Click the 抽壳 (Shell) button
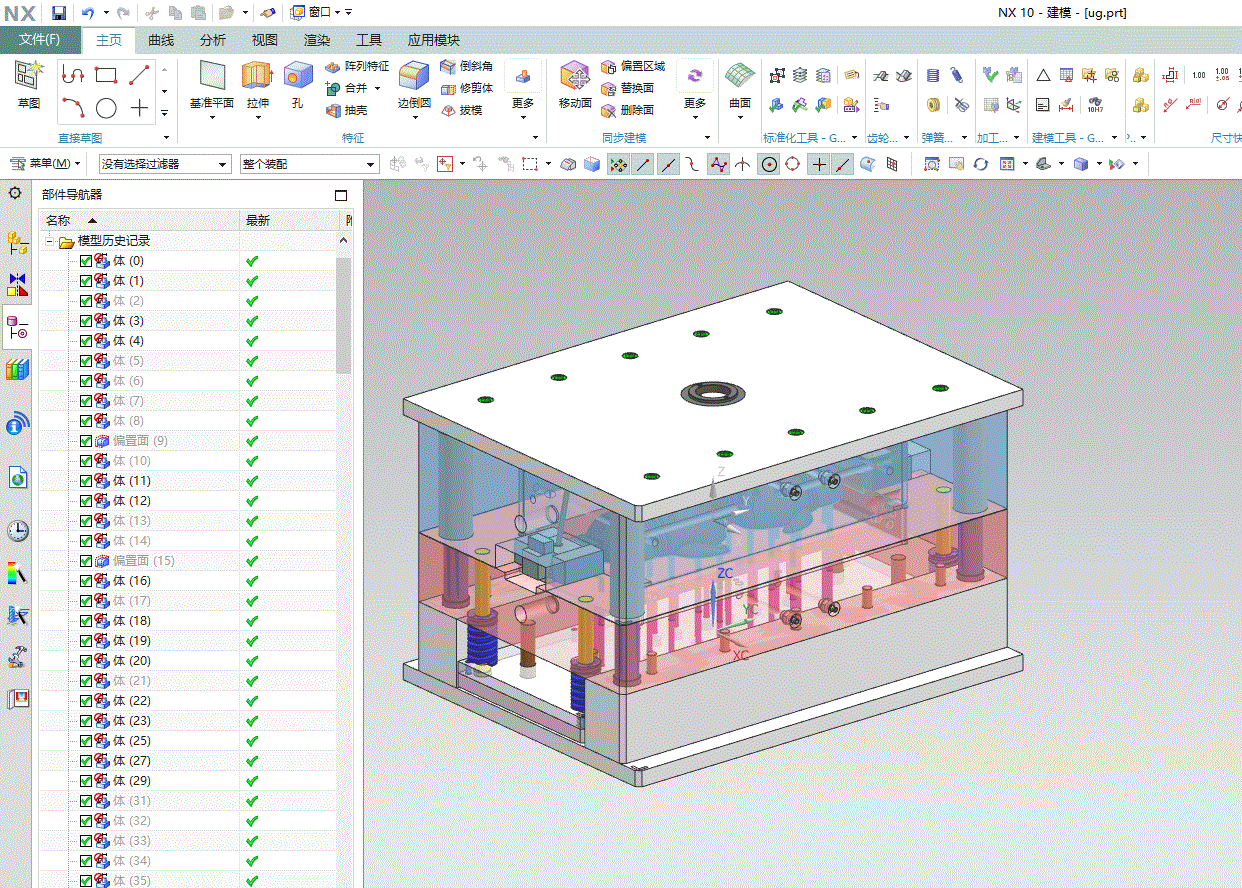 [347, 110]
